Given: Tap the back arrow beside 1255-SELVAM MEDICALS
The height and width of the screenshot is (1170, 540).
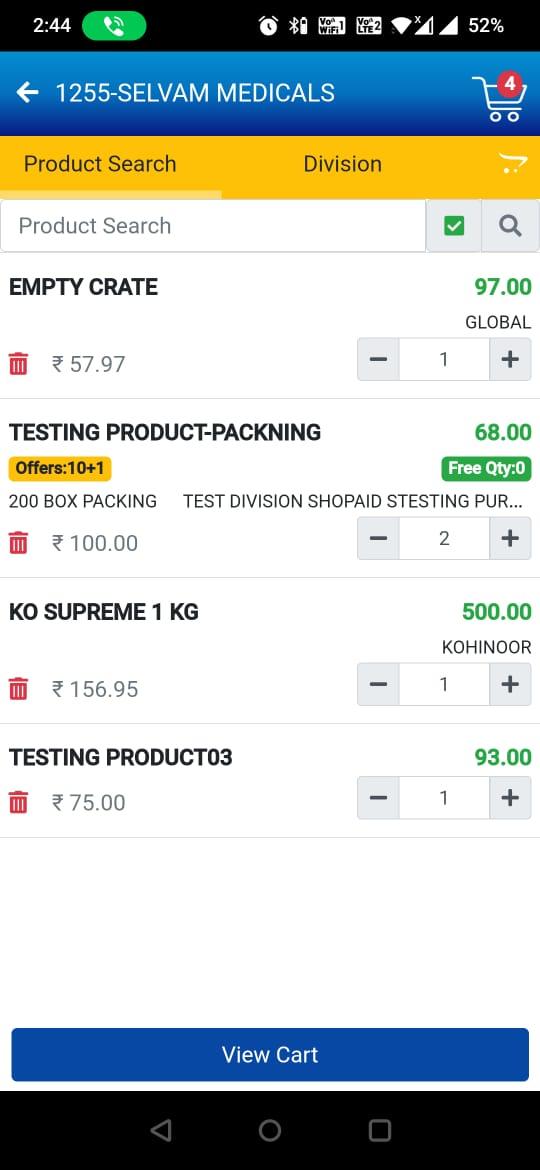Looking at the screenshot, I should (28, 93).
